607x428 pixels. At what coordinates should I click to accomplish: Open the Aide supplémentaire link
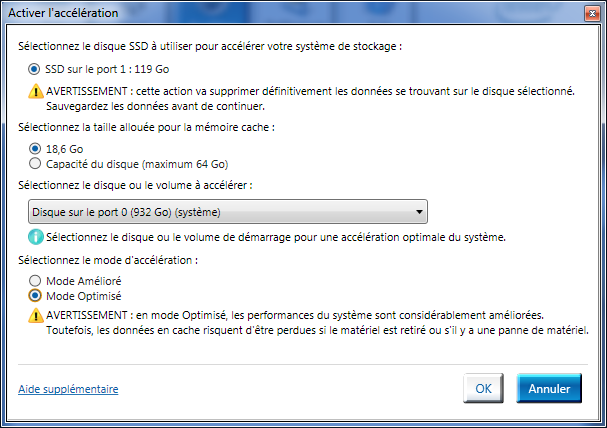[68, 389]
